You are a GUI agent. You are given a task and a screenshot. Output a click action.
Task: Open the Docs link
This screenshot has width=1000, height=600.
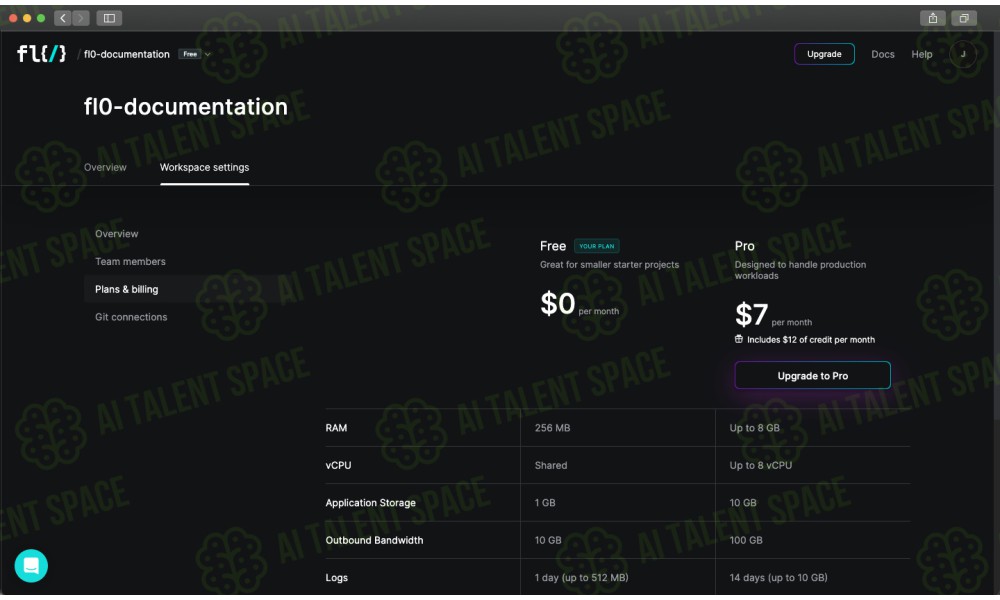pyautogui.click(x=883, y=54)
